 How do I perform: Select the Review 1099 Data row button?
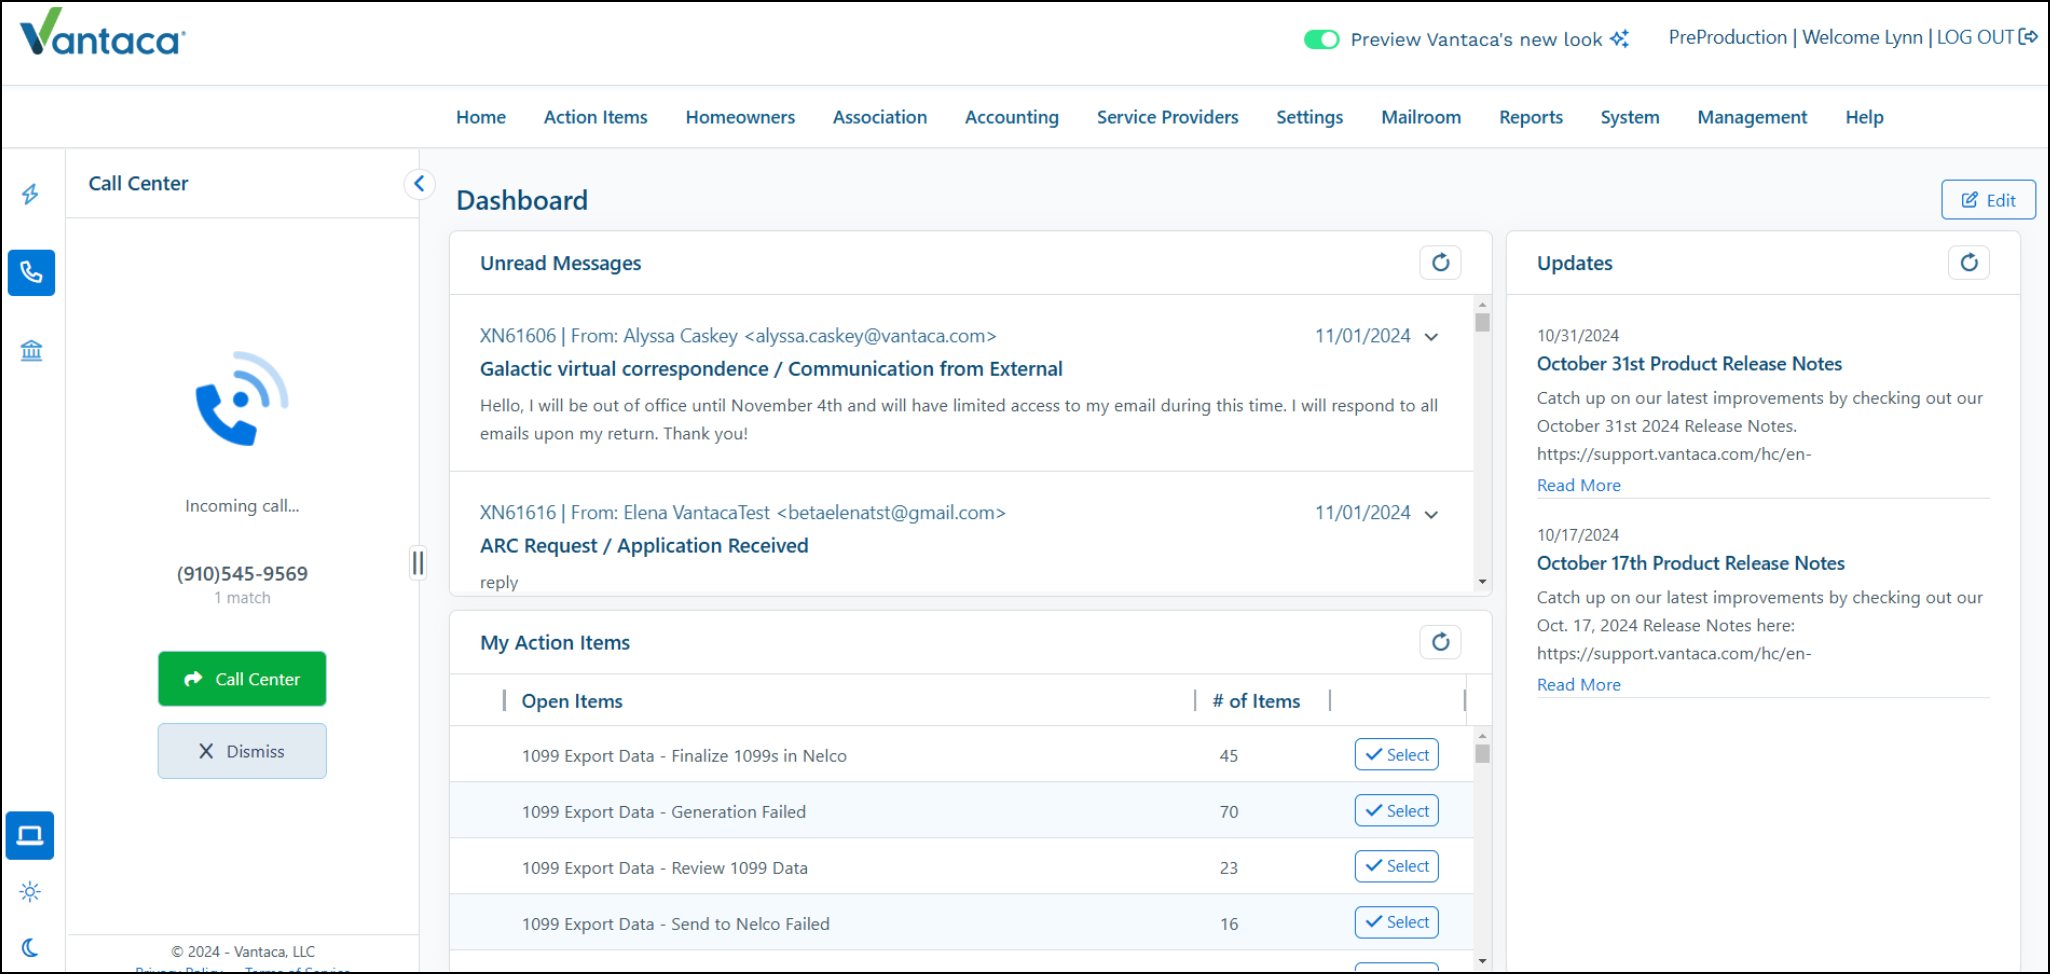(1397, 866)
